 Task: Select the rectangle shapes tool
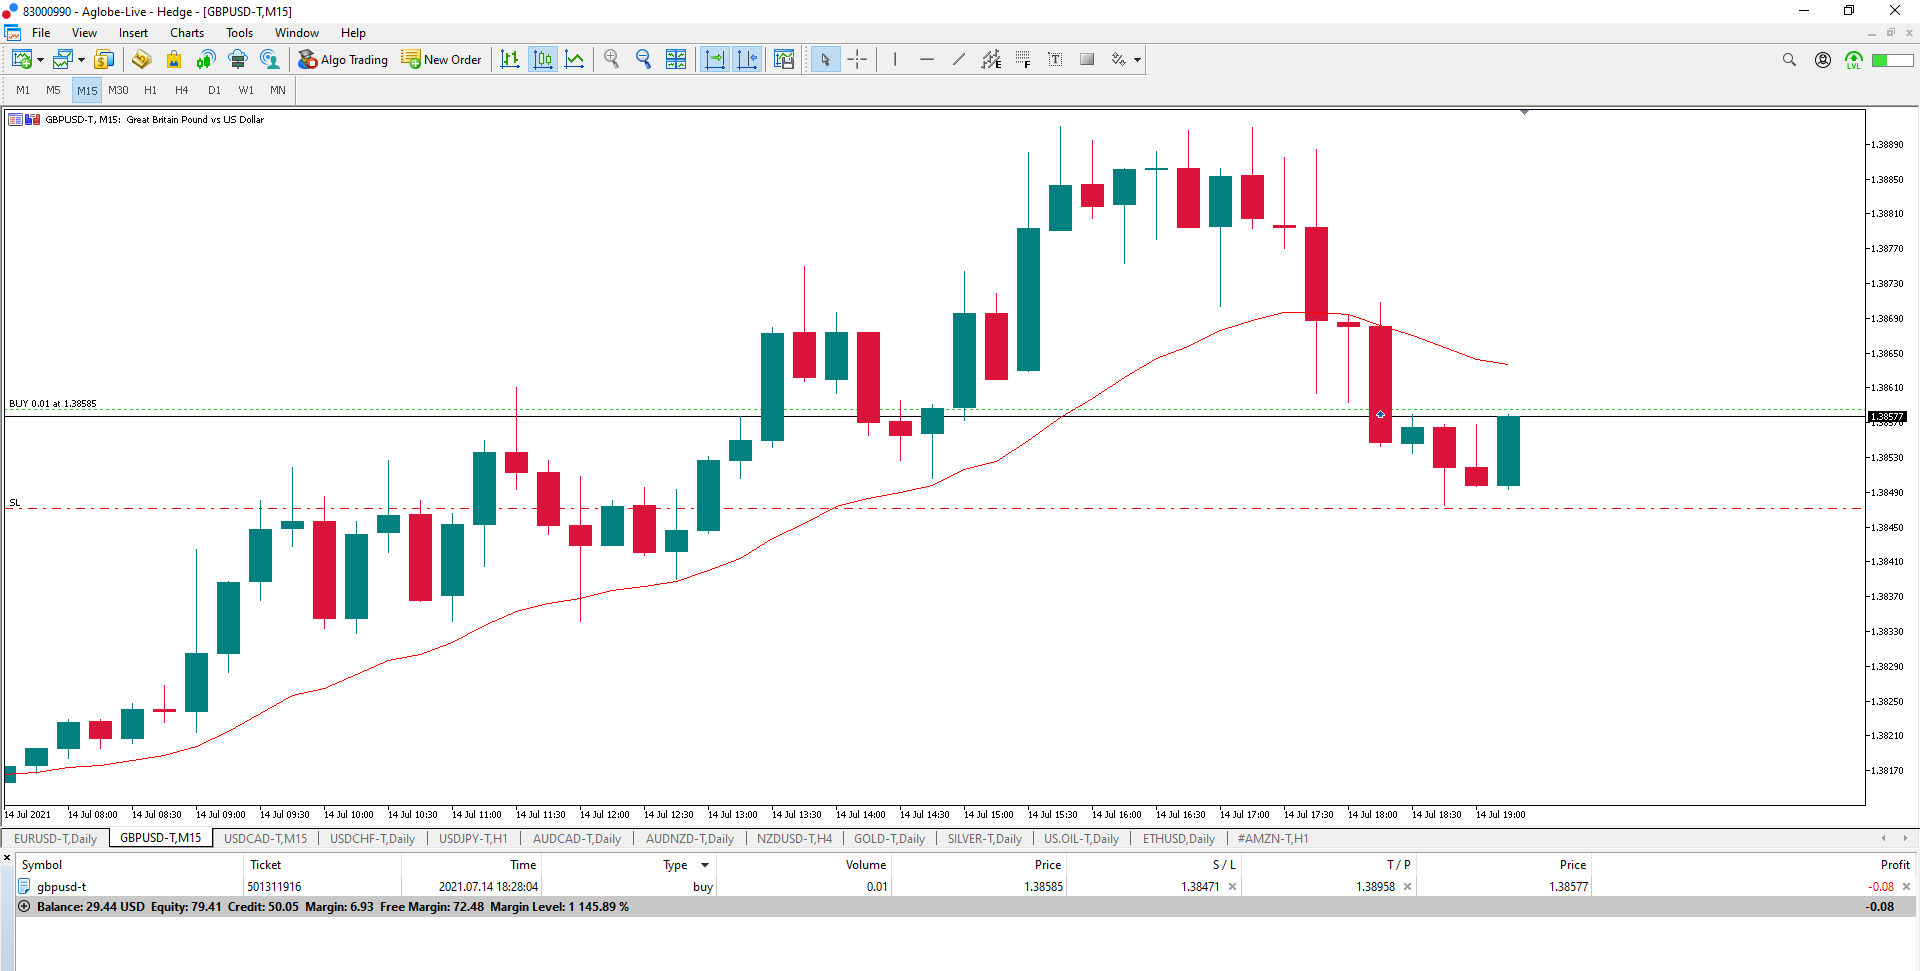tap(1087, 60)
